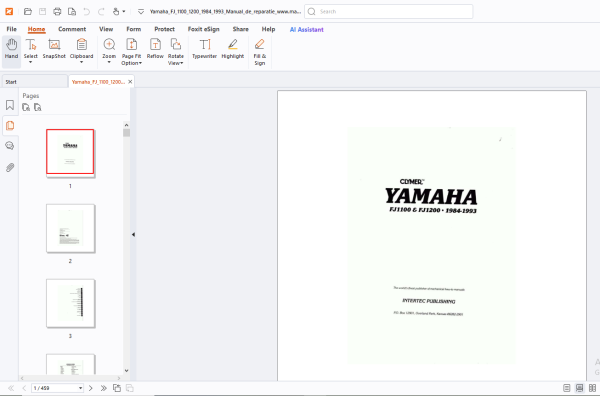This screenshot has height=396, width=600.
Task: Open the Bookmarks side panel
Action: [10, 105]
